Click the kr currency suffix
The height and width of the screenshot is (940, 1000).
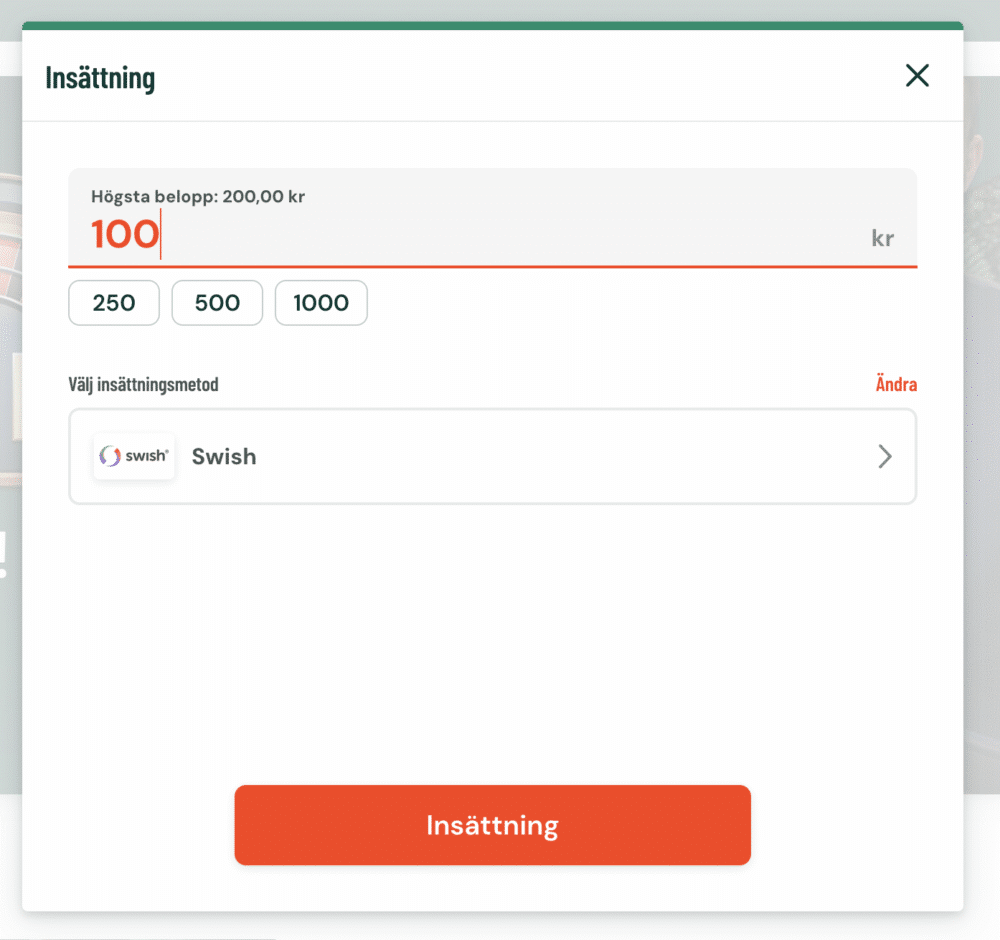[x=882, y=238]
